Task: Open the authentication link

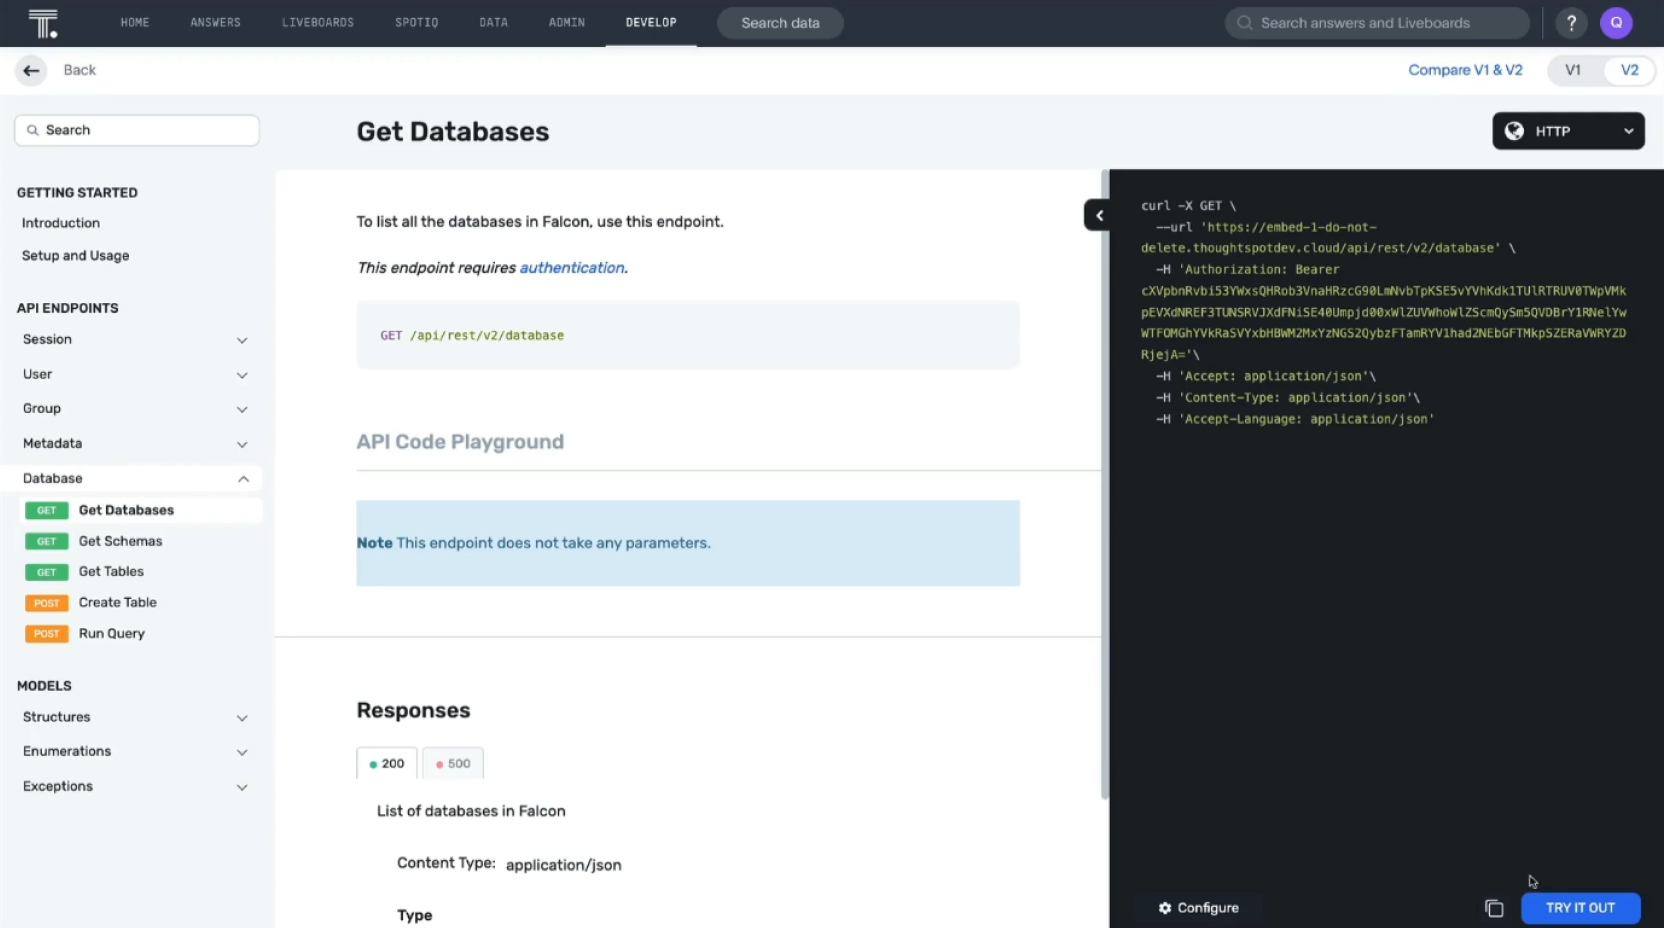Action: (x=572, y=267)
